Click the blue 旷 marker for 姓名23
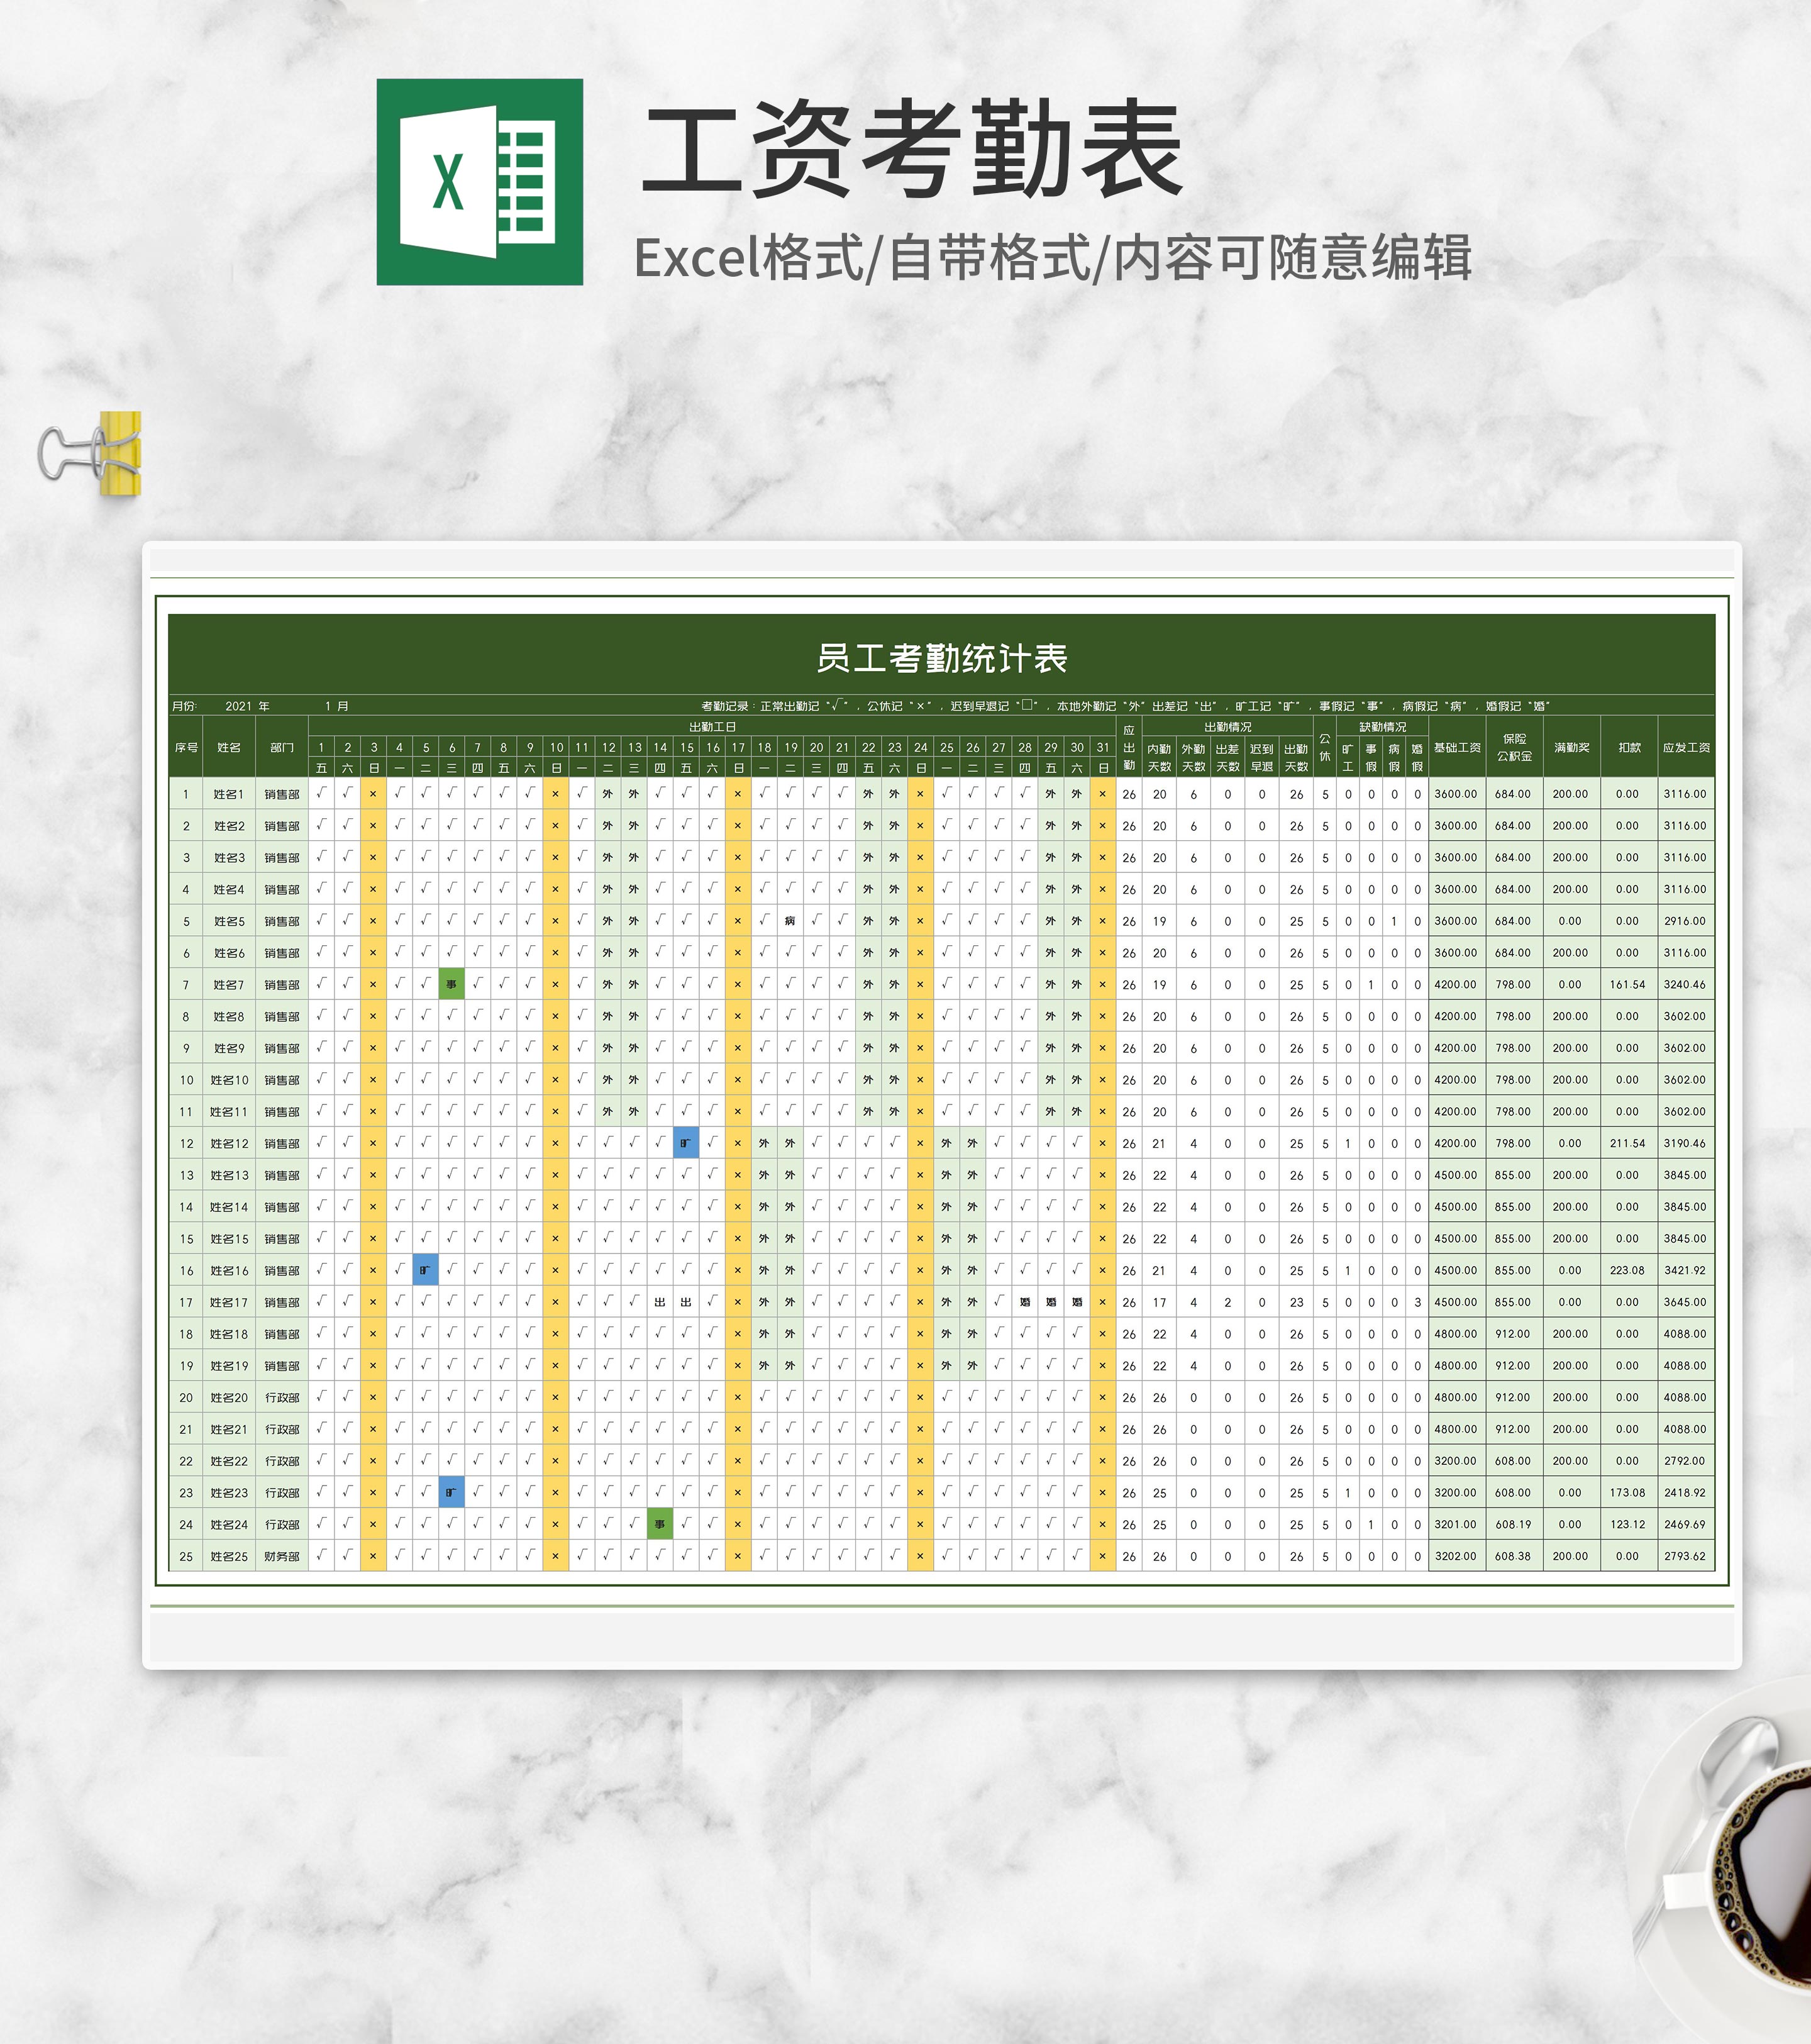This screenshot has height=2044, width=1811. point(451,1493)
